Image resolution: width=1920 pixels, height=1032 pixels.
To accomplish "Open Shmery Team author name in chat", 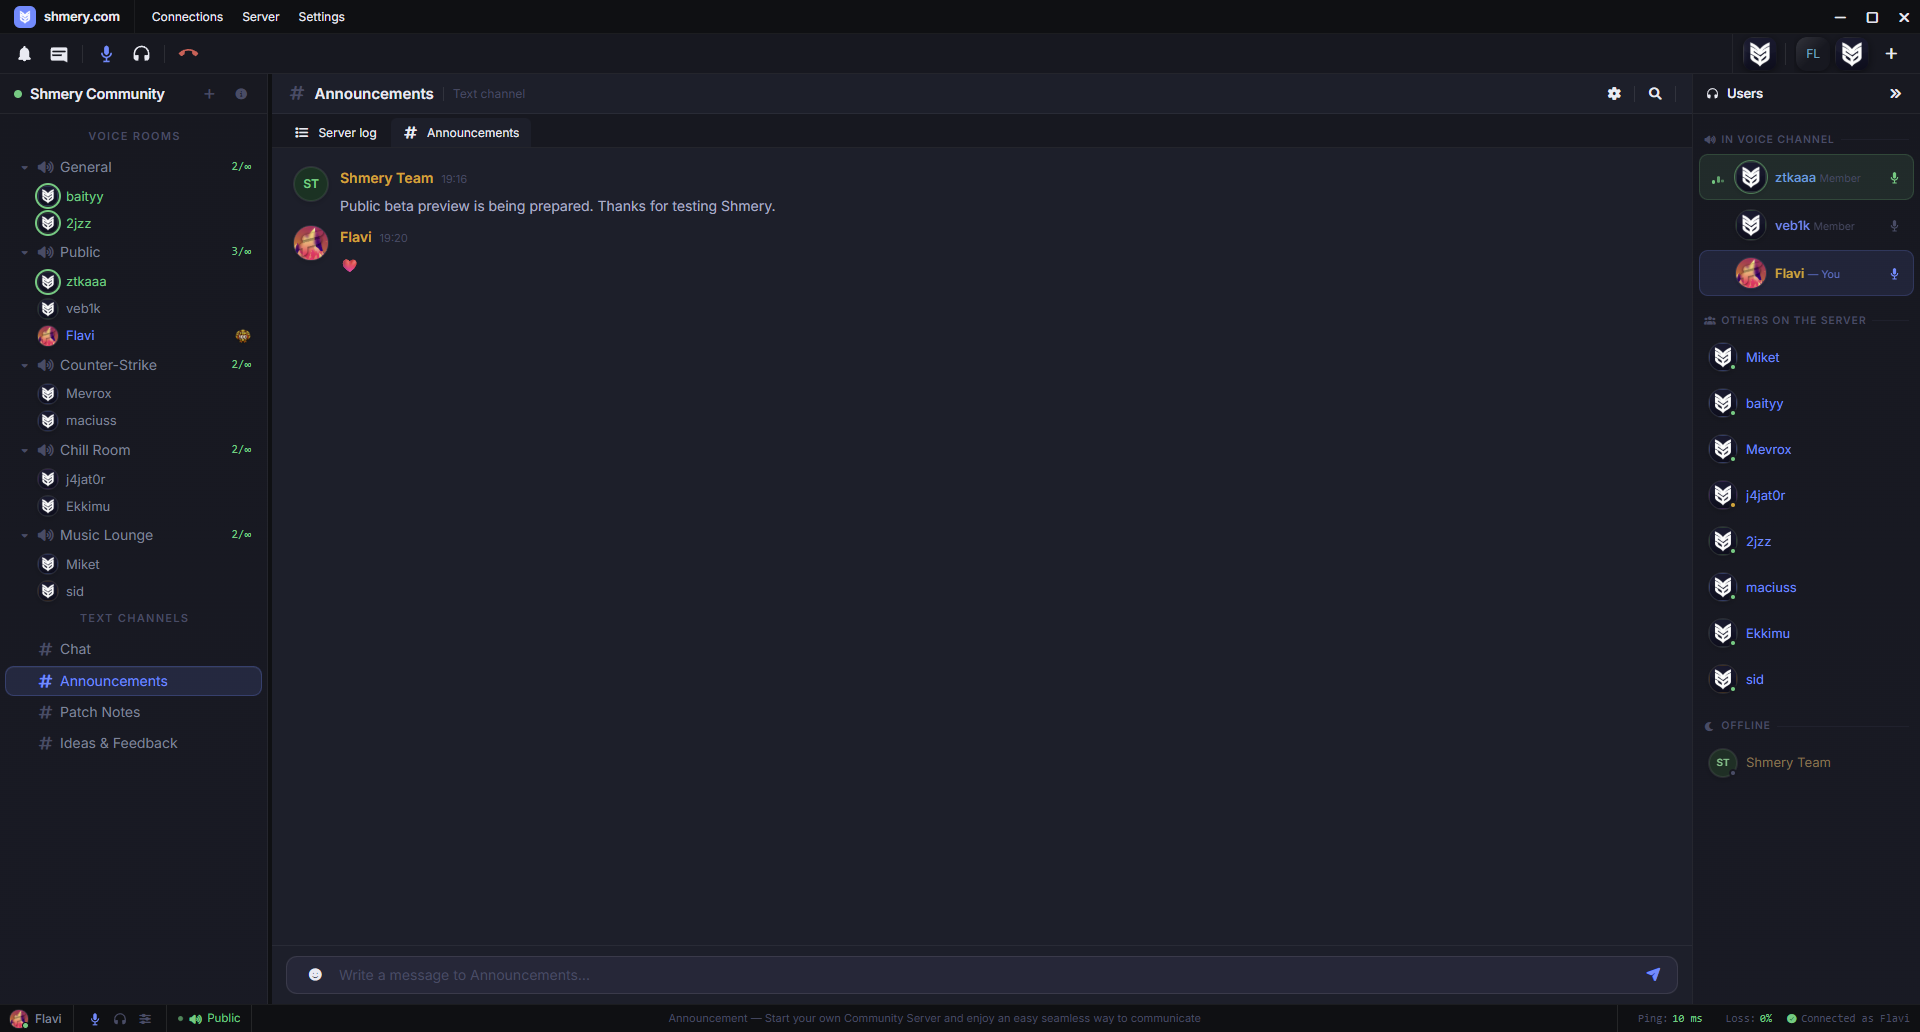I will pyautogui.click(x=386, y=178).
